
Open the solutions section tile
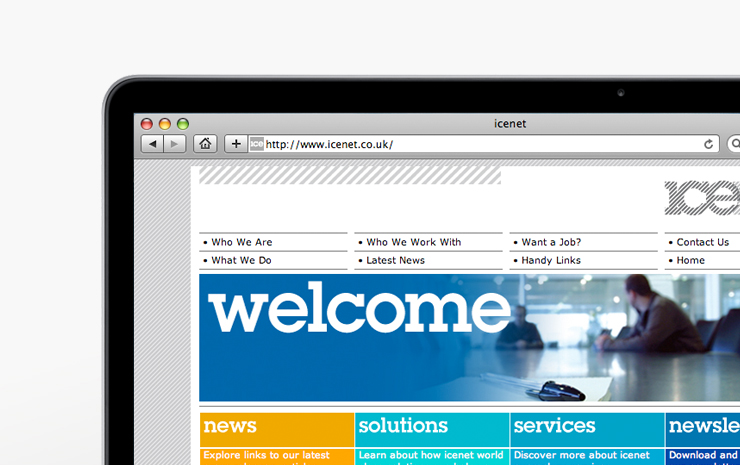432,430
